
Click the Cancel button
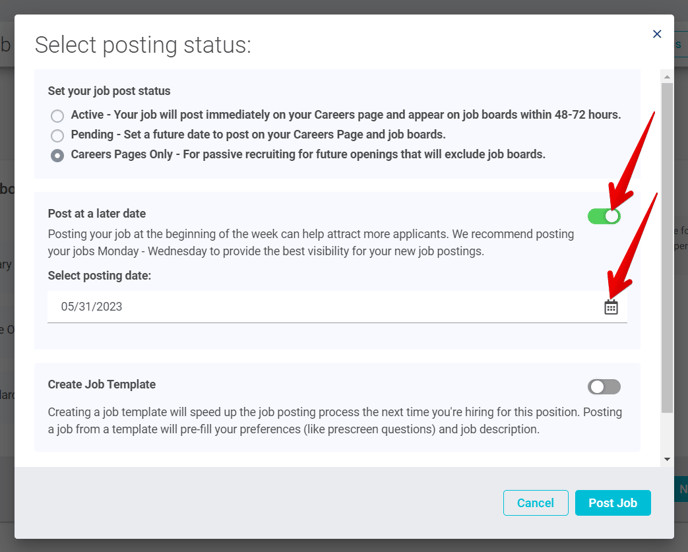(x=536, y=503)
